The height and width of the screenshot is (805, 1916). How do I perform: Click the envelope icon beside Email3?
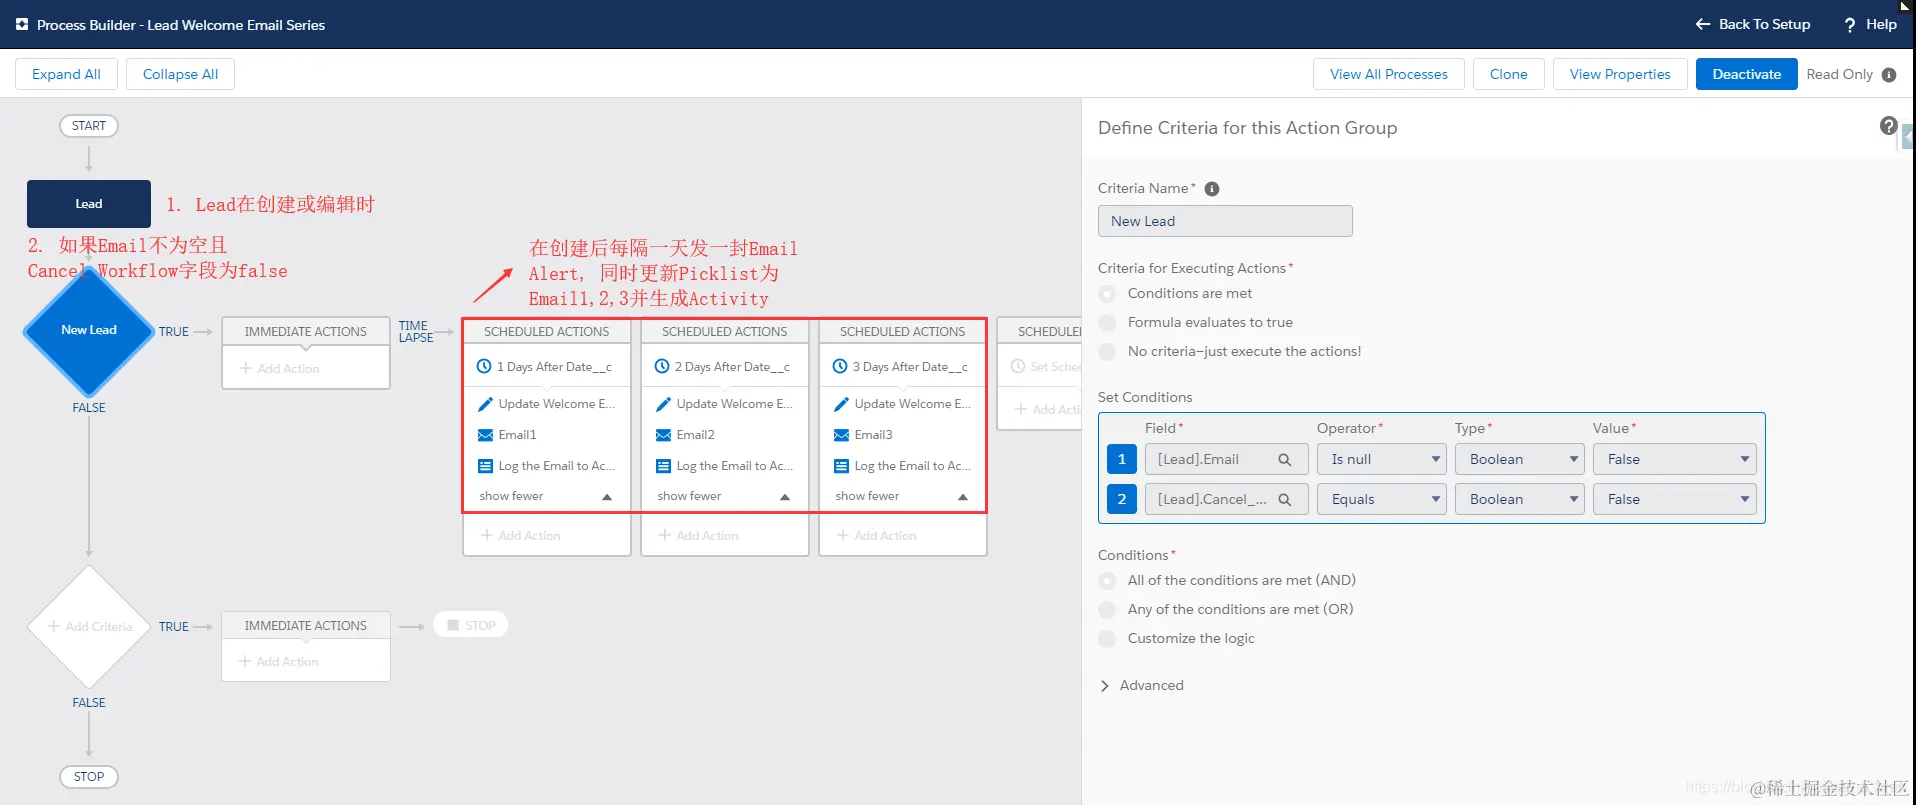tap(841, 435)
